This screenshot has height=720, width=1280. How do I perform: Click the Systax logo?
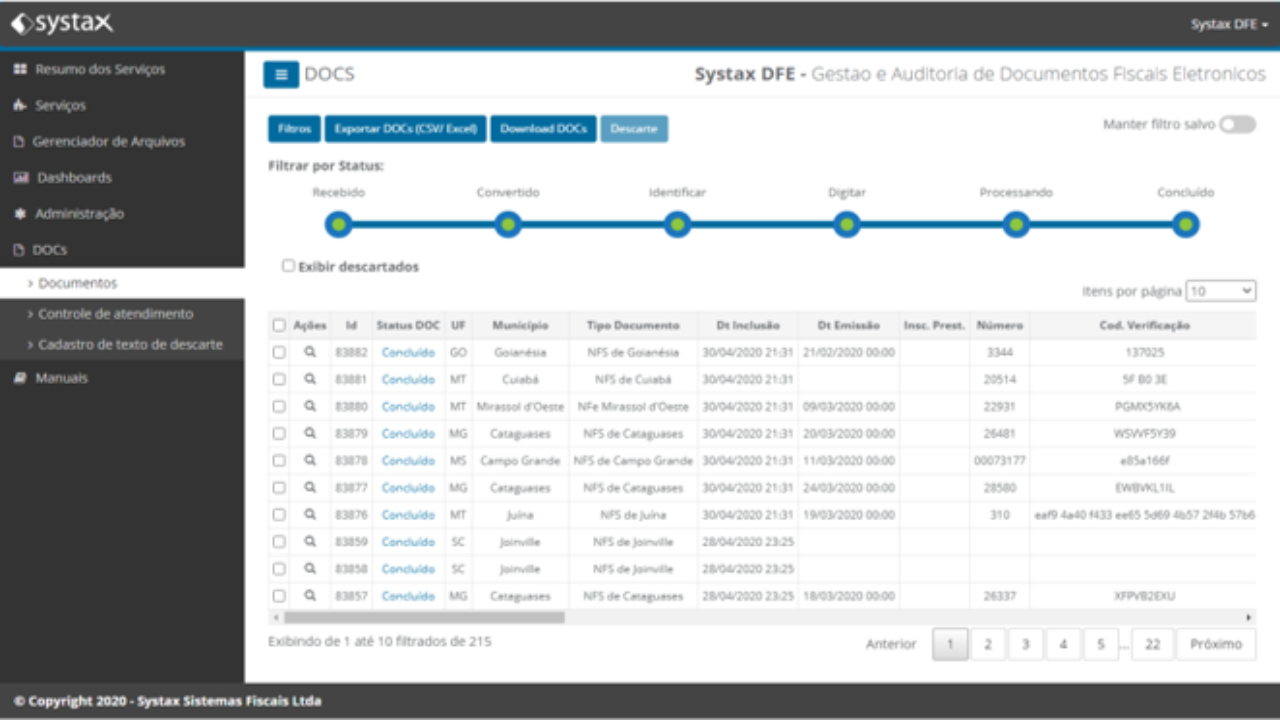coord(62,23)
